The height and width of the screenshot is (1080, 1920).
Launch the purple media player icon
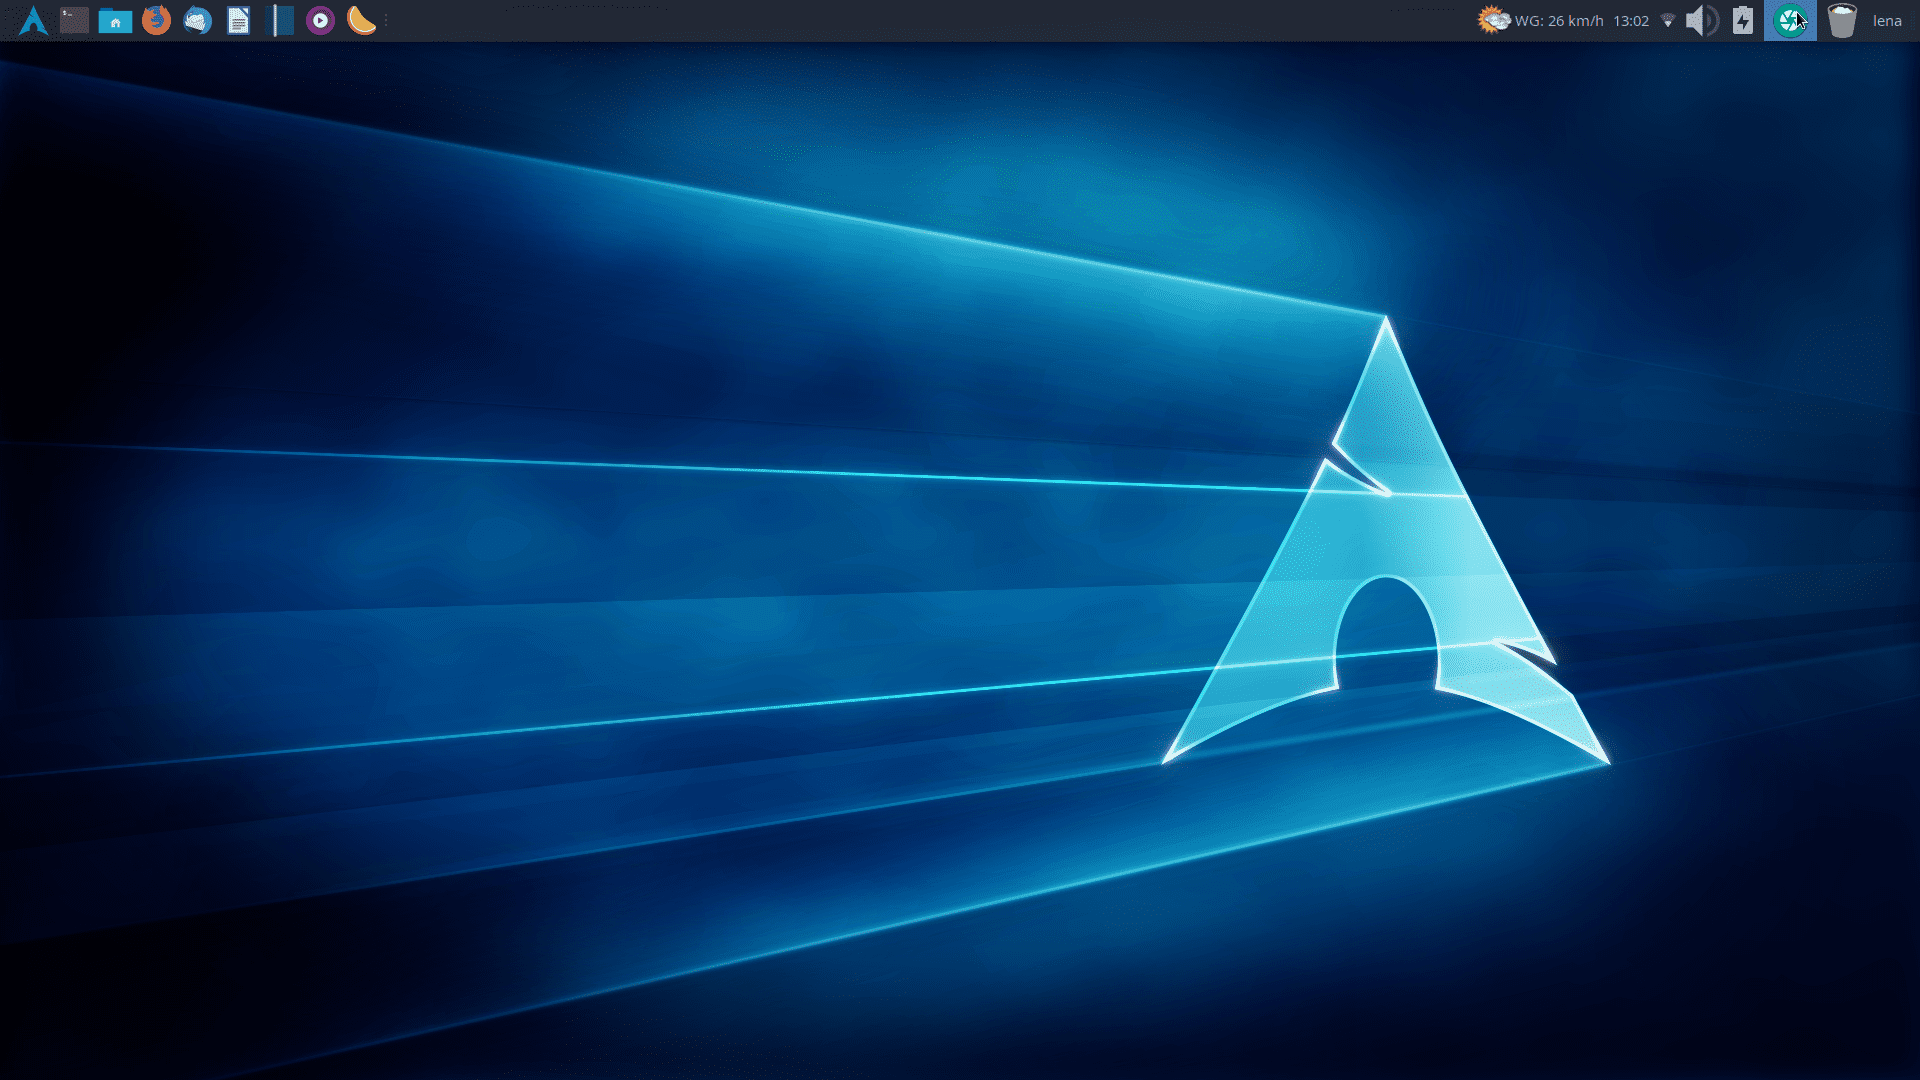[x=320, y=20]
